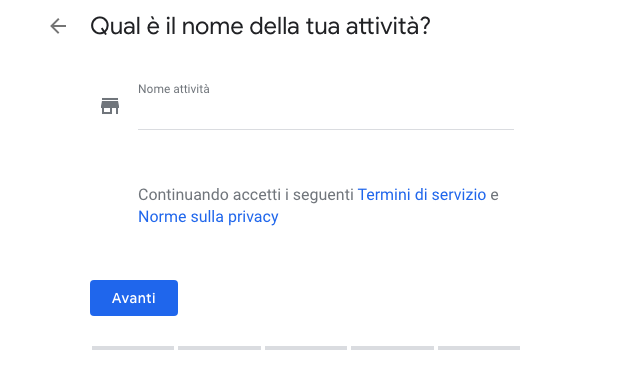
Task: Click the 'Continuando accetti i seguenti' text
Action: coord(246,195)
